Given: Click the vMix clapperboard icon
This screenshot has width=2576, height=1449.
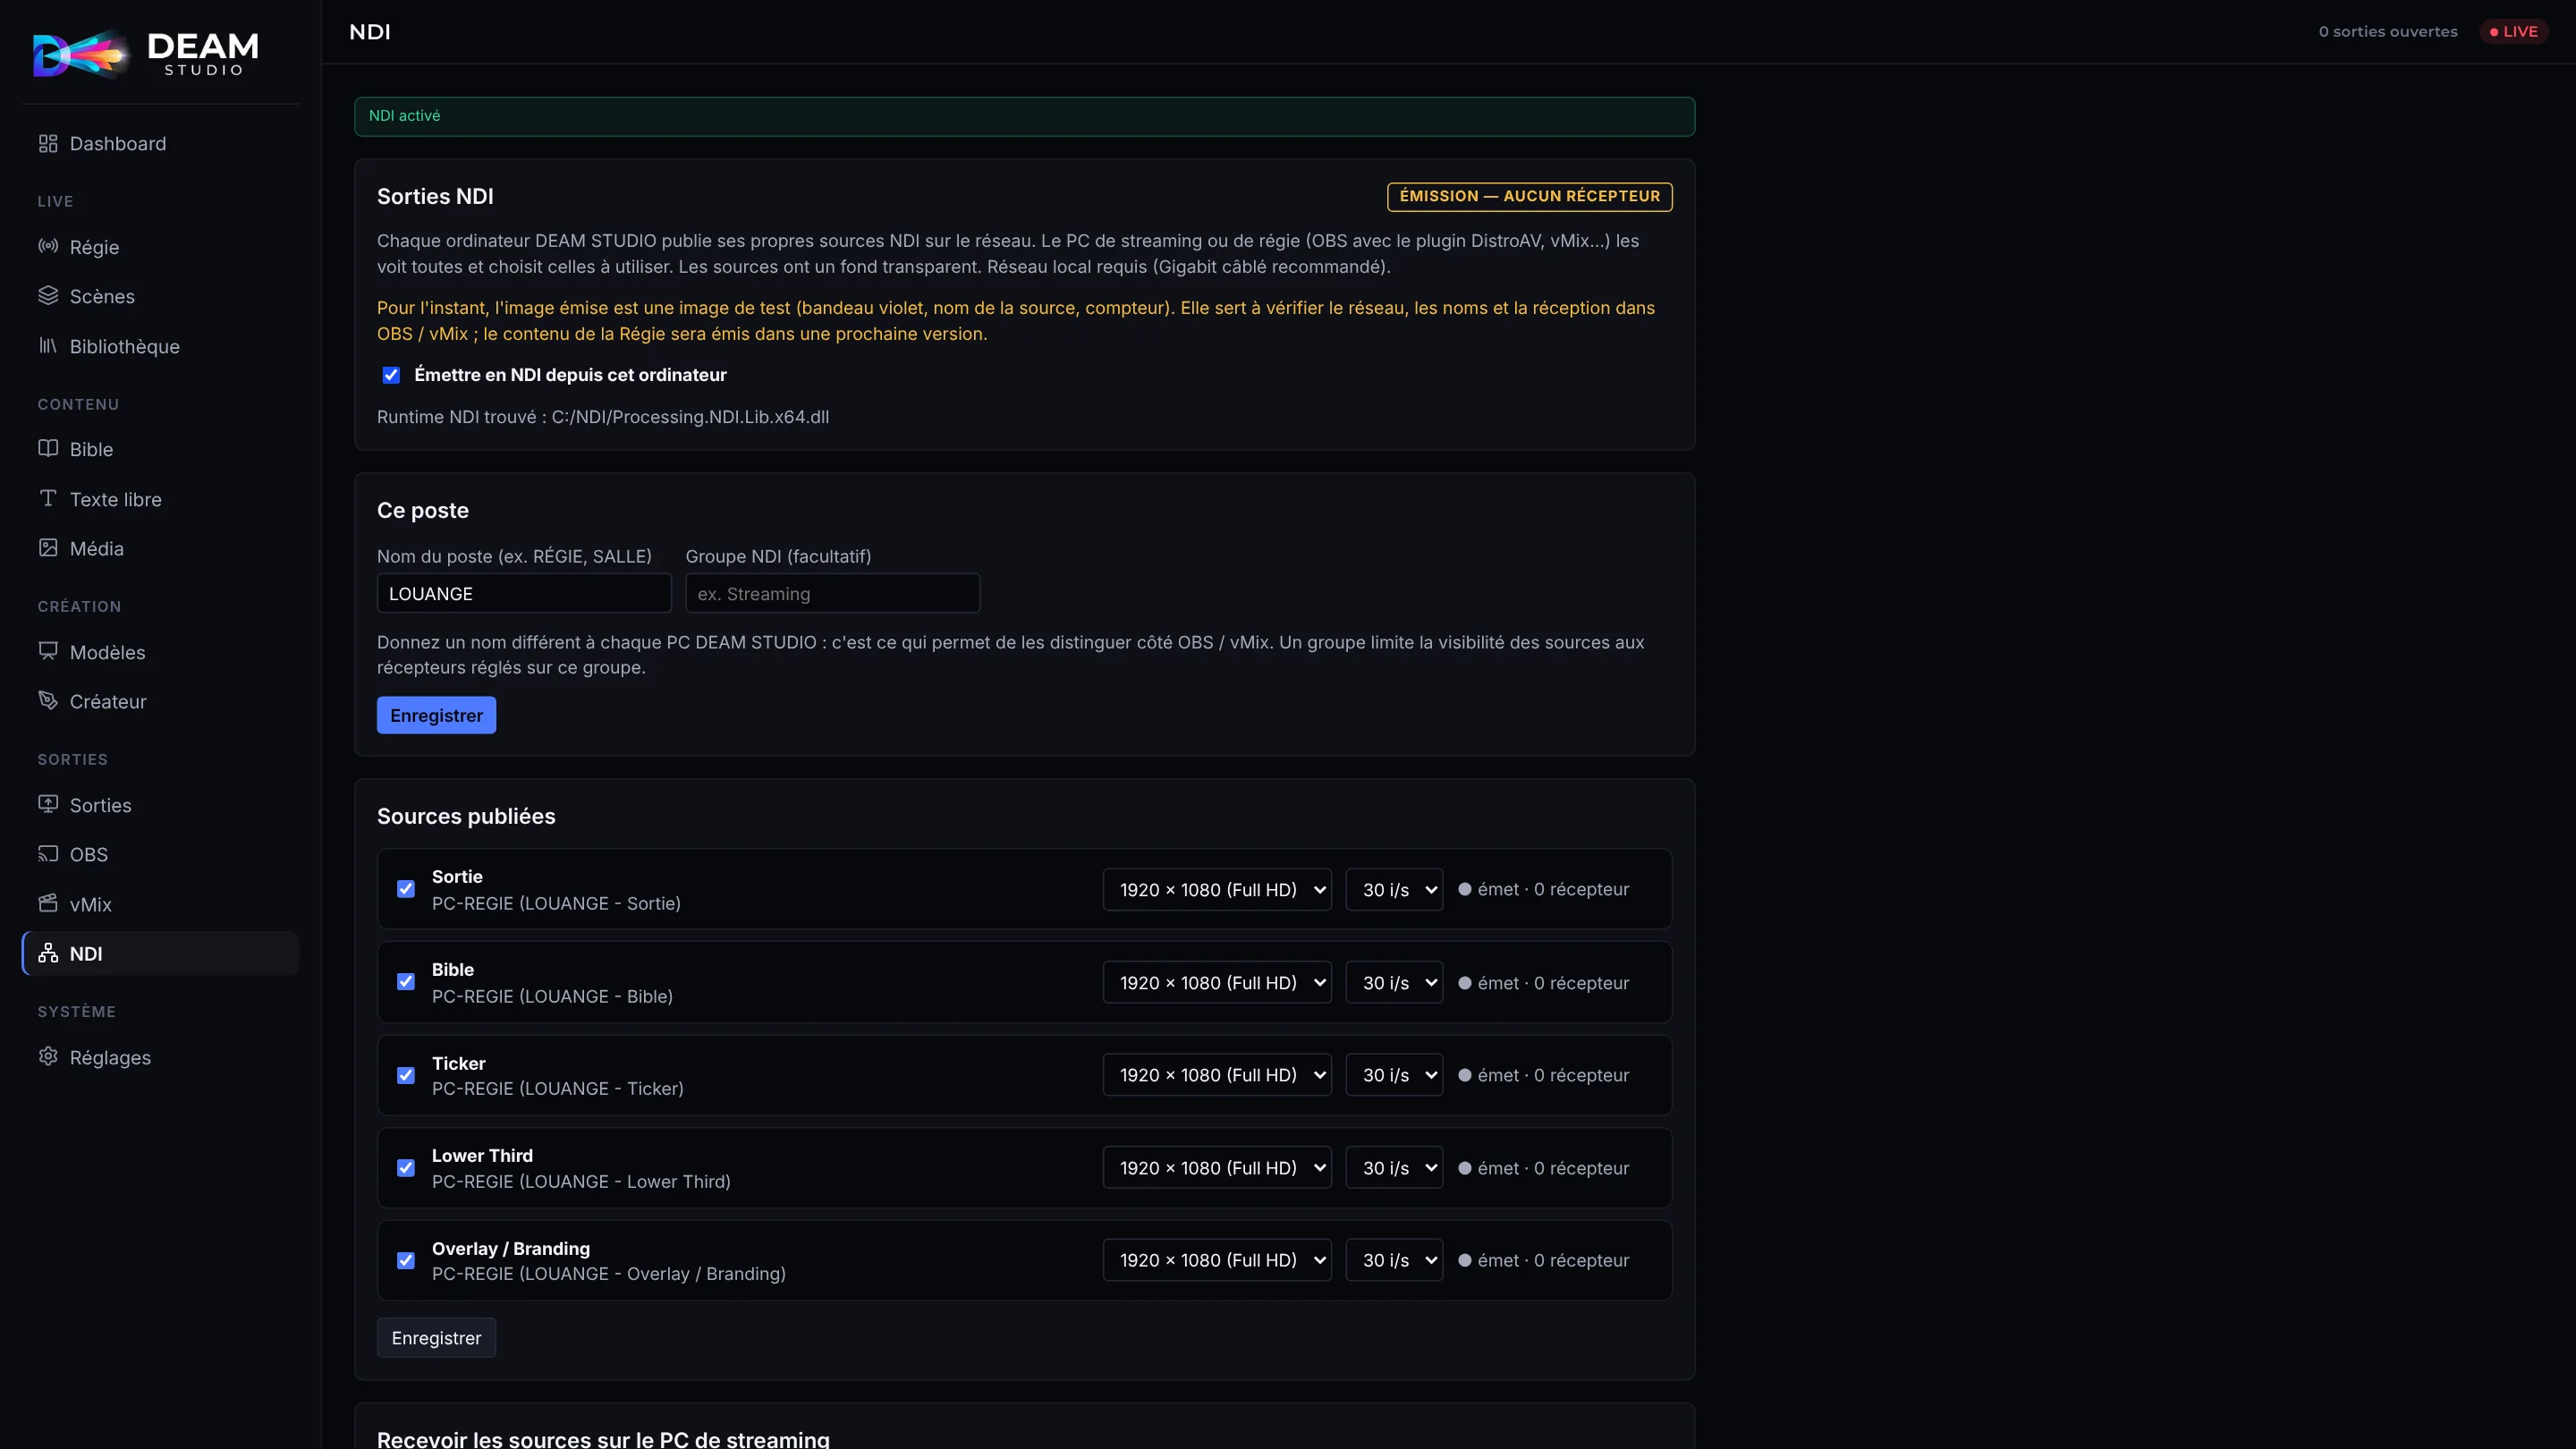Looking at the screenshot, I should coord(48,903).
